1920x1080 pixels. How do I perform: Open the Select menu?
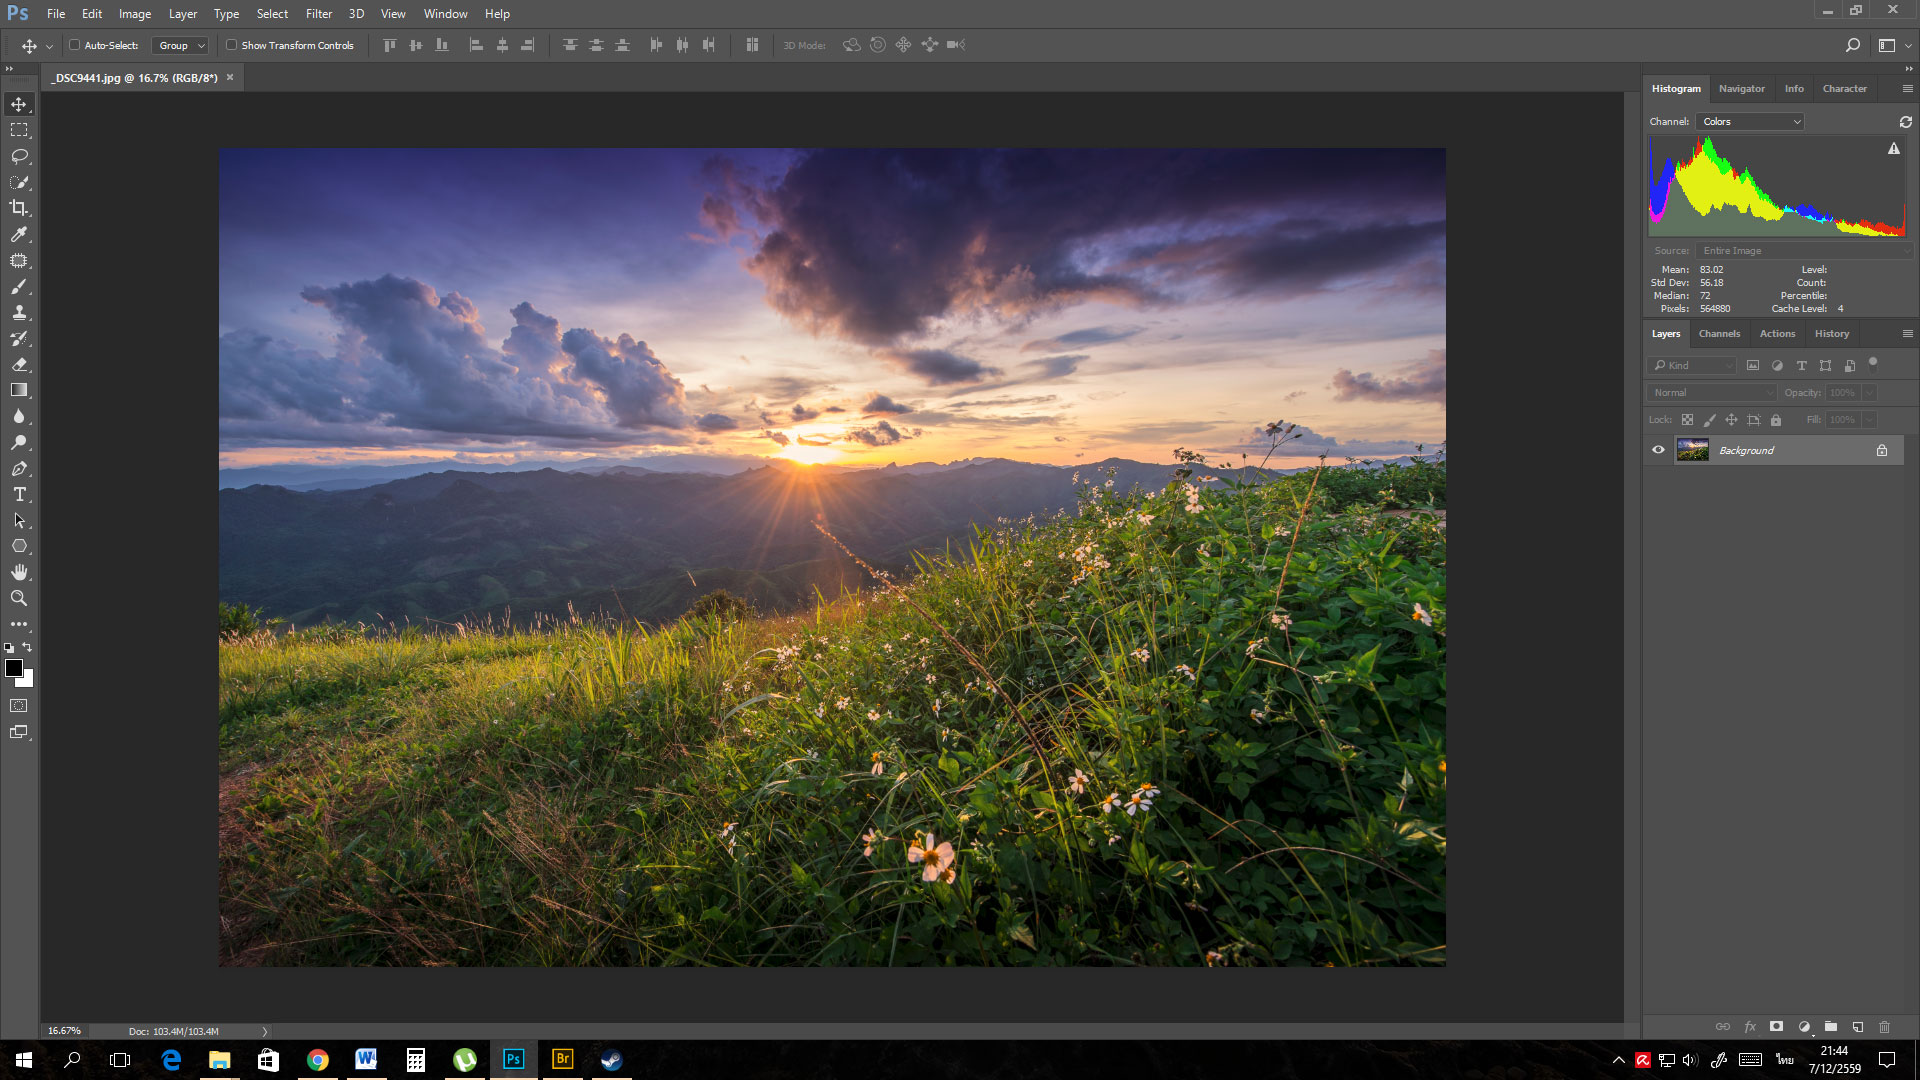coord(272,14)
